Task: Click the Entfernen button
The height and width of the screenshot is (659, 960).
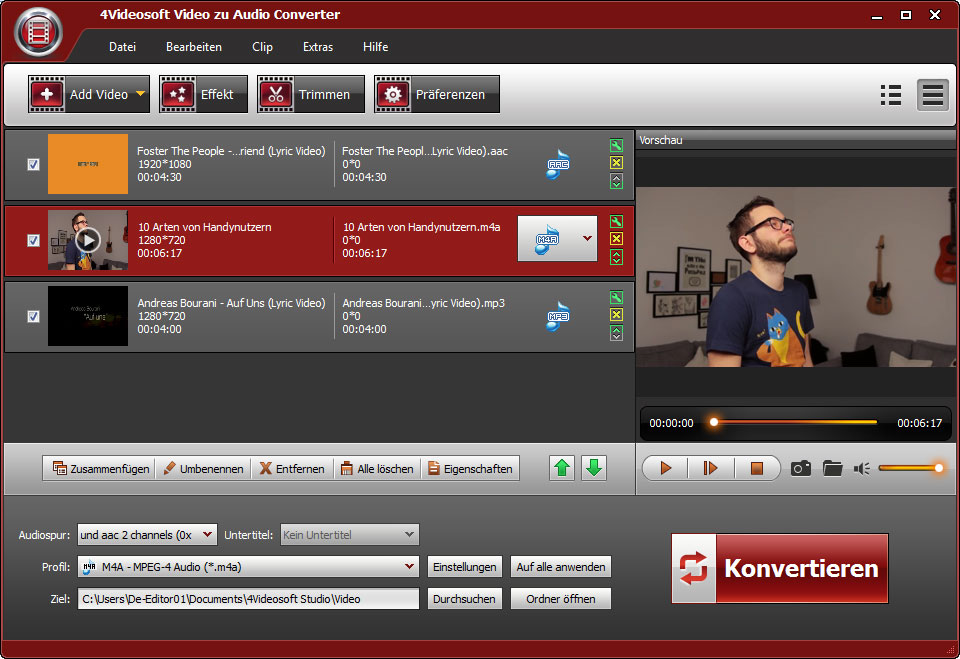Action: click(x=292, y=469)
